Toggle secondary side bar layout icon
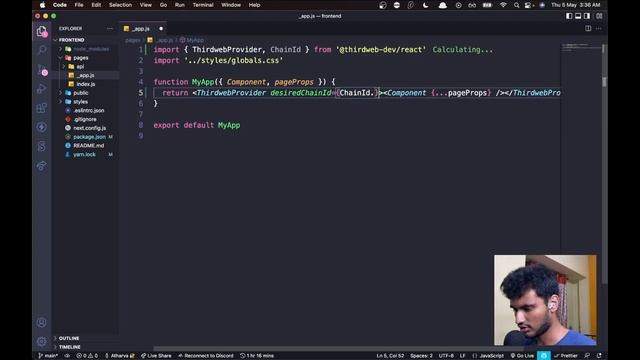640x360 pixels. click(587, 16)
